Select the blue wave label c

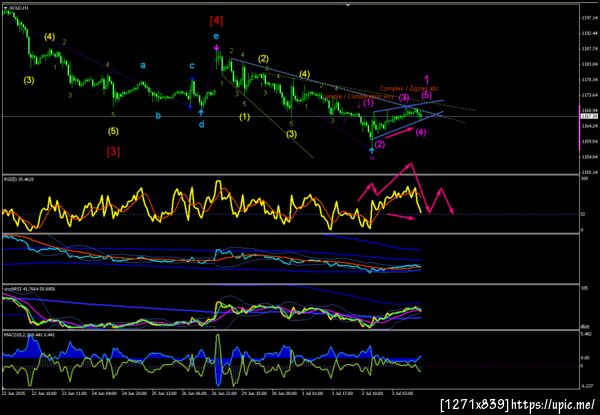click(192, 66)
